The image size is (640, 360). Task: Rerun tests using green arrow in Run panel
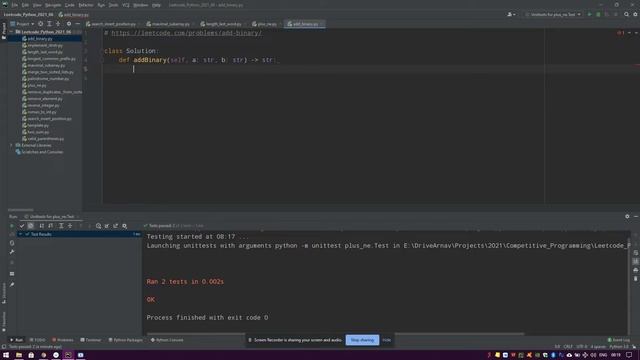(12, 226)
